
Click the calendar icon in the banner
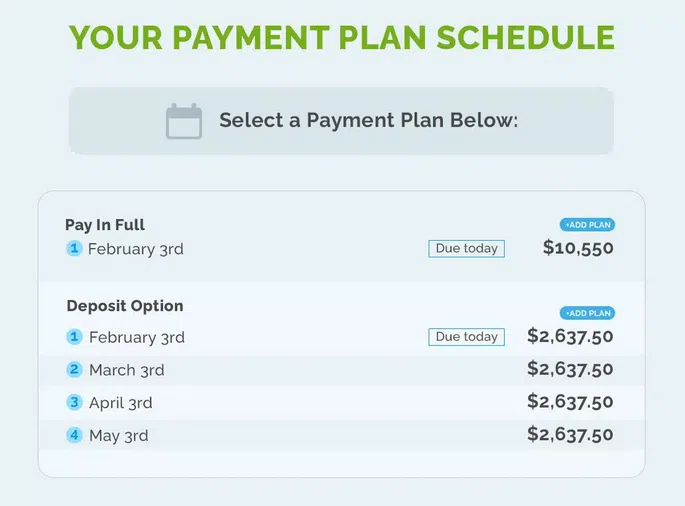click(x=184, y=121)
